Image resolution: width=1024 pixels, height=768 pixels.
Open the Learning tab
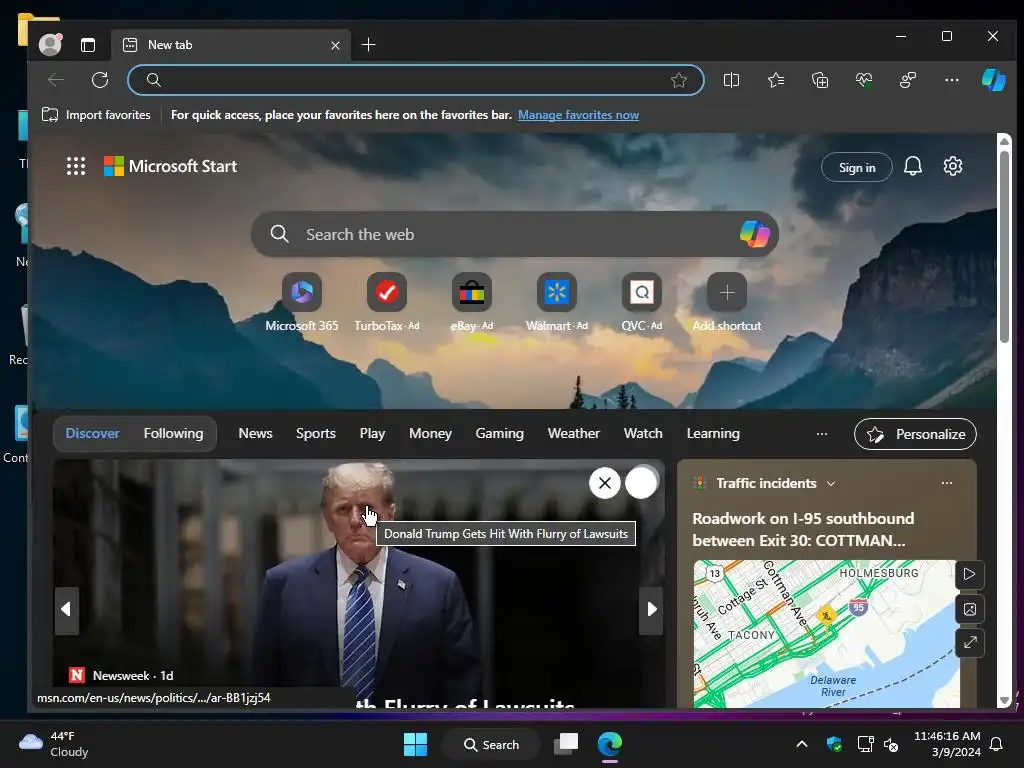tap(713, 434)
